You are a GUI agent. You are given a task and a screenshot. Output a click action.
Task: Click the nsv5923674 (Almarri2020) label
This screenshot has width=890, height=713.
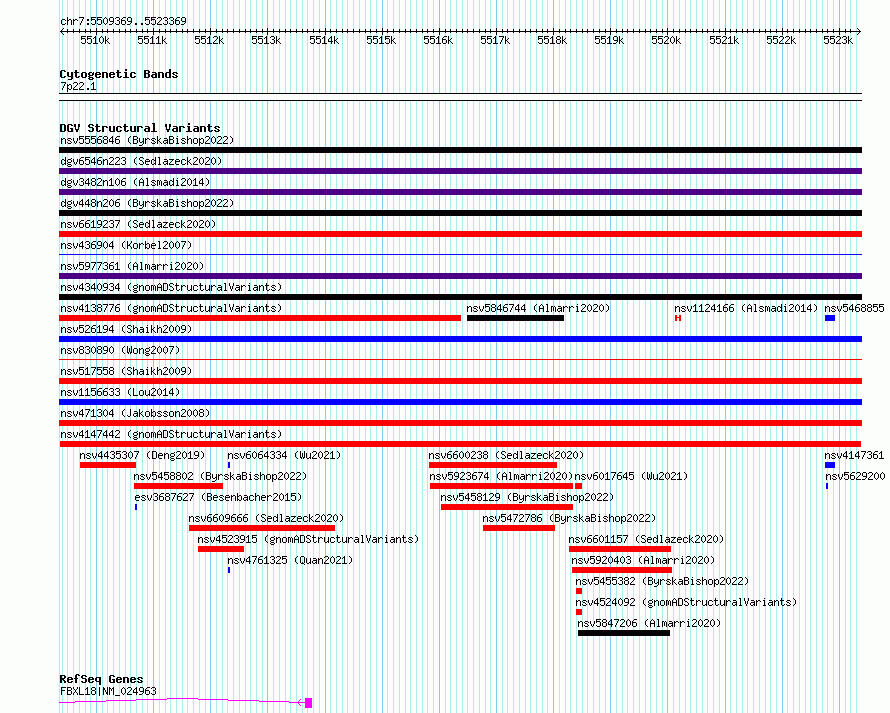[x=501, y=476]
